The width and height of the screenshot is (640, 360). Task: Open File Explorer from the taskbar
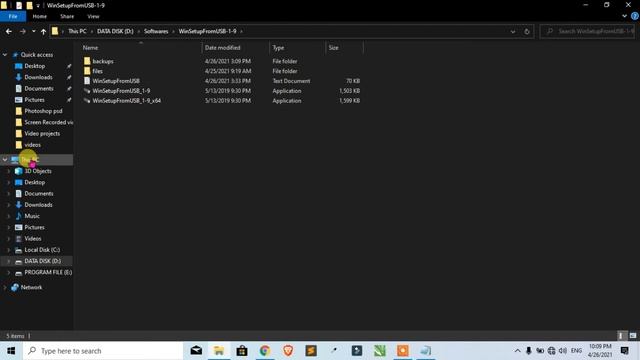pyautogui.click(x=219, y=351)
